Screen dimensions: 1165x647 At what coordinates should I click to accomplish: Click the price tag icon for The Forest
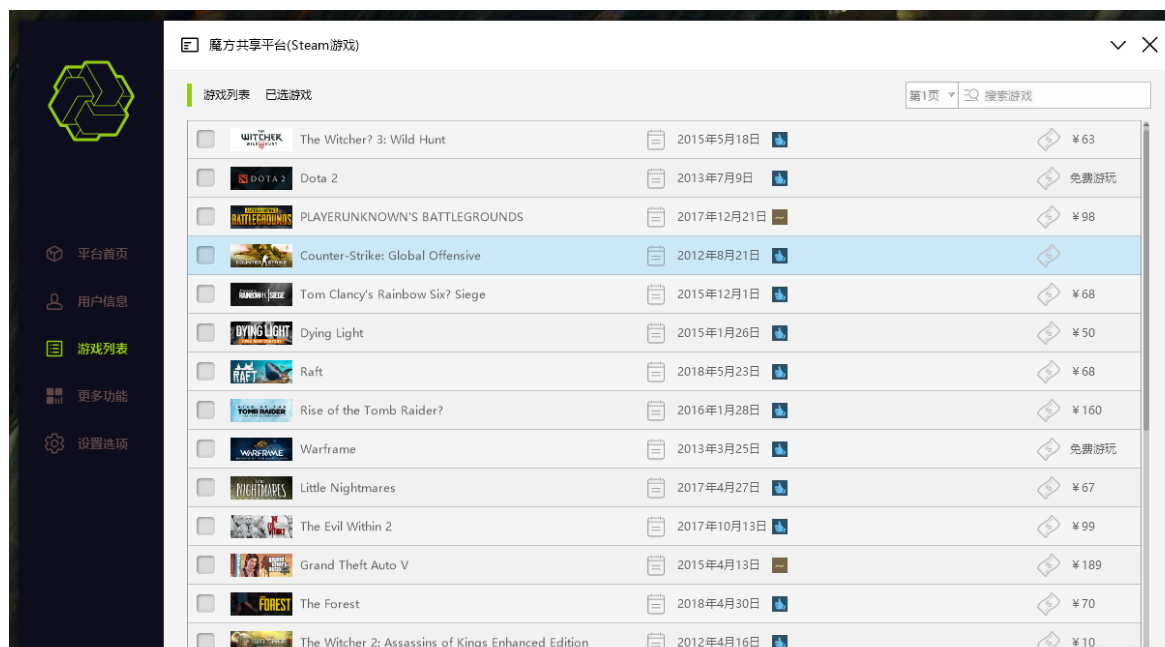(x=1048, y=604)
